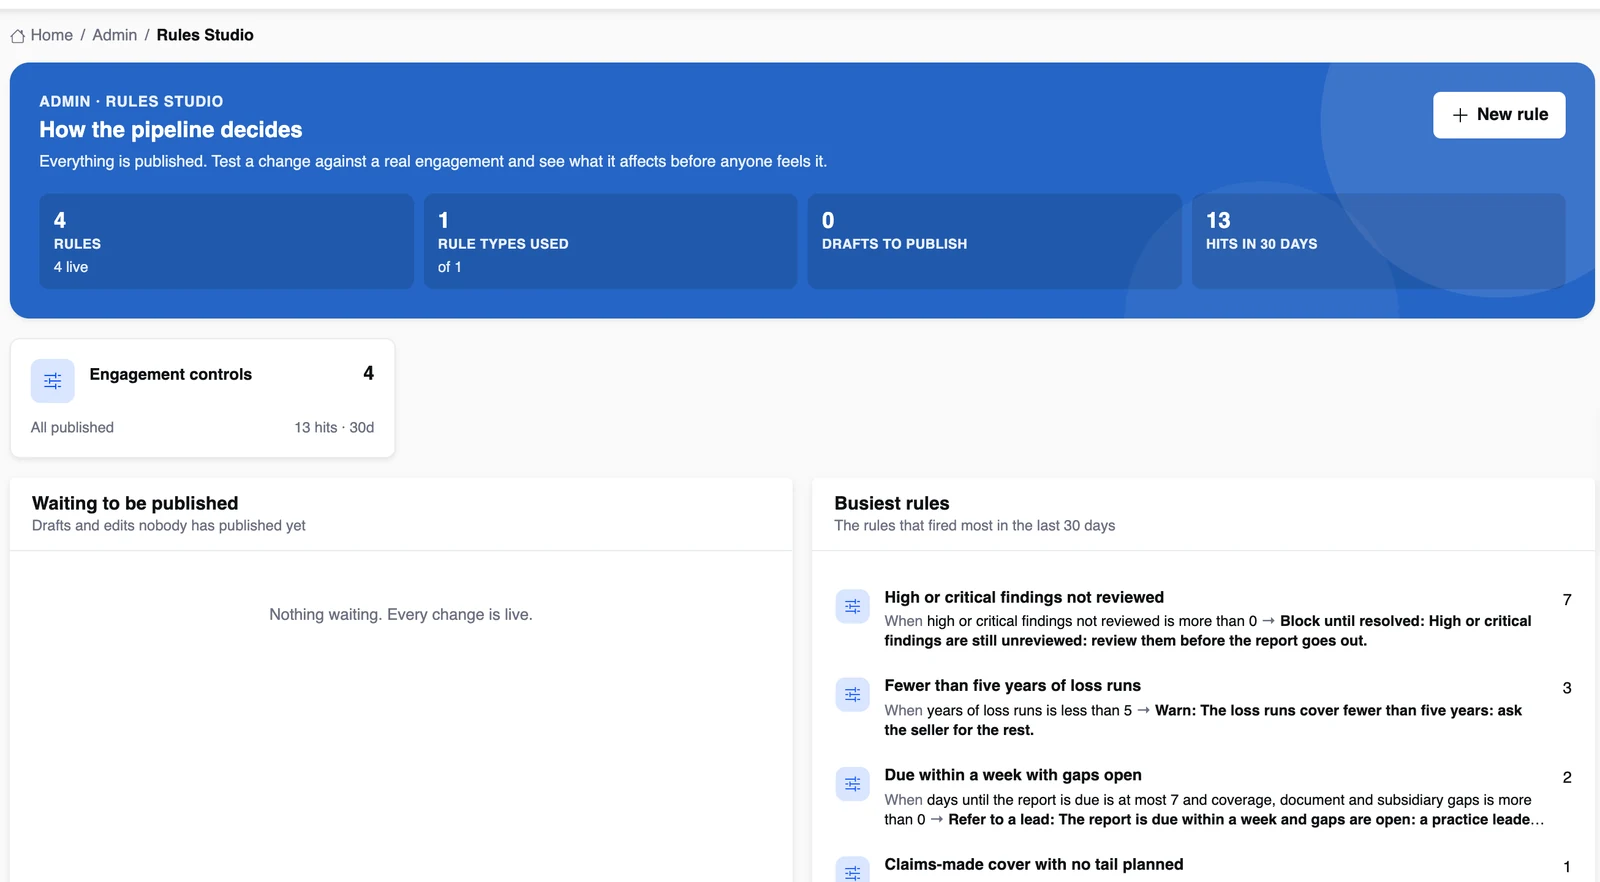Open 'Claims-made cover with no tail planned' rule
Image resolution: width=1600 pixels, height=882 pixels.
point(1034,864)
